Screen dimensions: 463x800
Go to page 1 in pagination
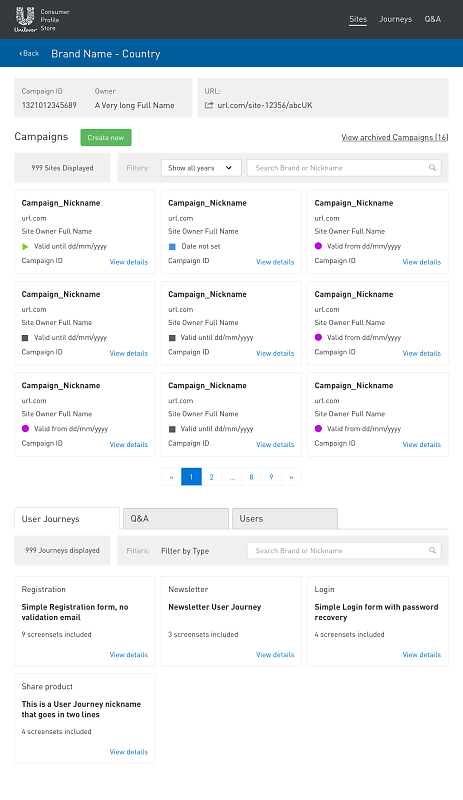click(191, 477)
